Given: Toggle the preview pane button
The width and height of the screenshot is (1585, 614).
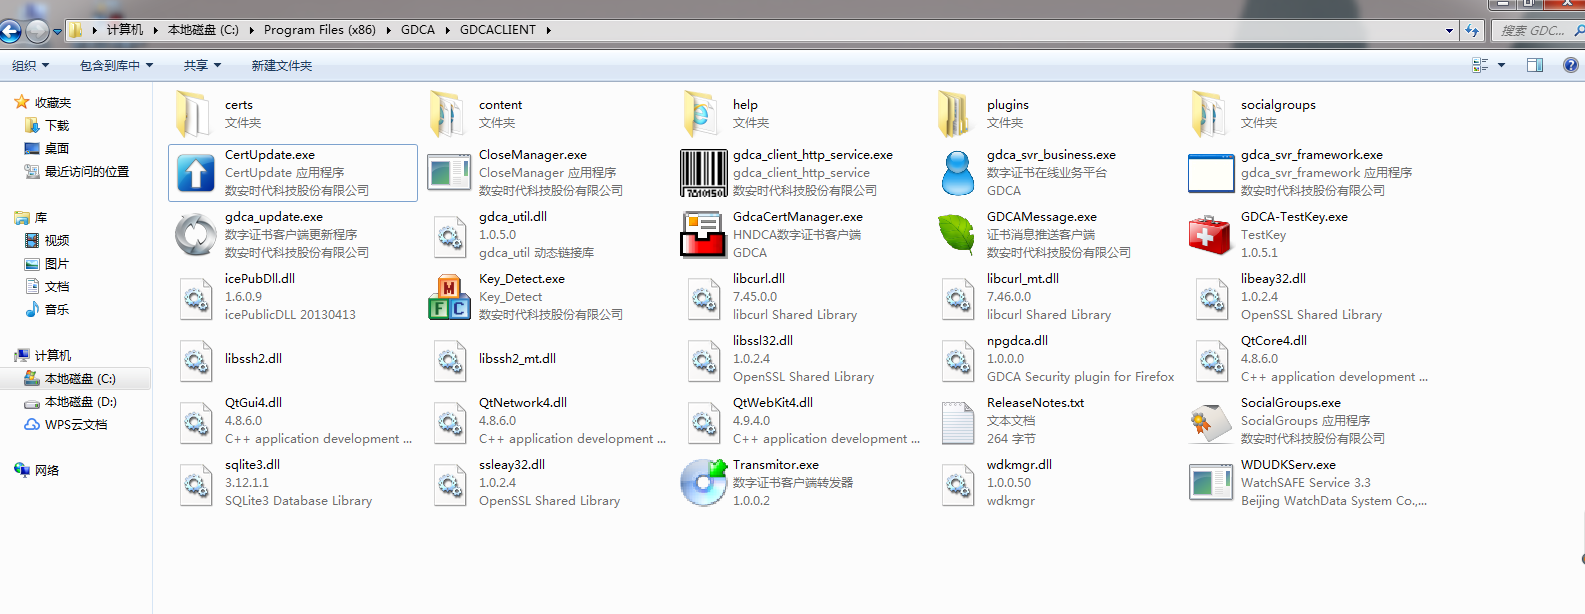Looking at the screenshot, I should coord(1535,65).
